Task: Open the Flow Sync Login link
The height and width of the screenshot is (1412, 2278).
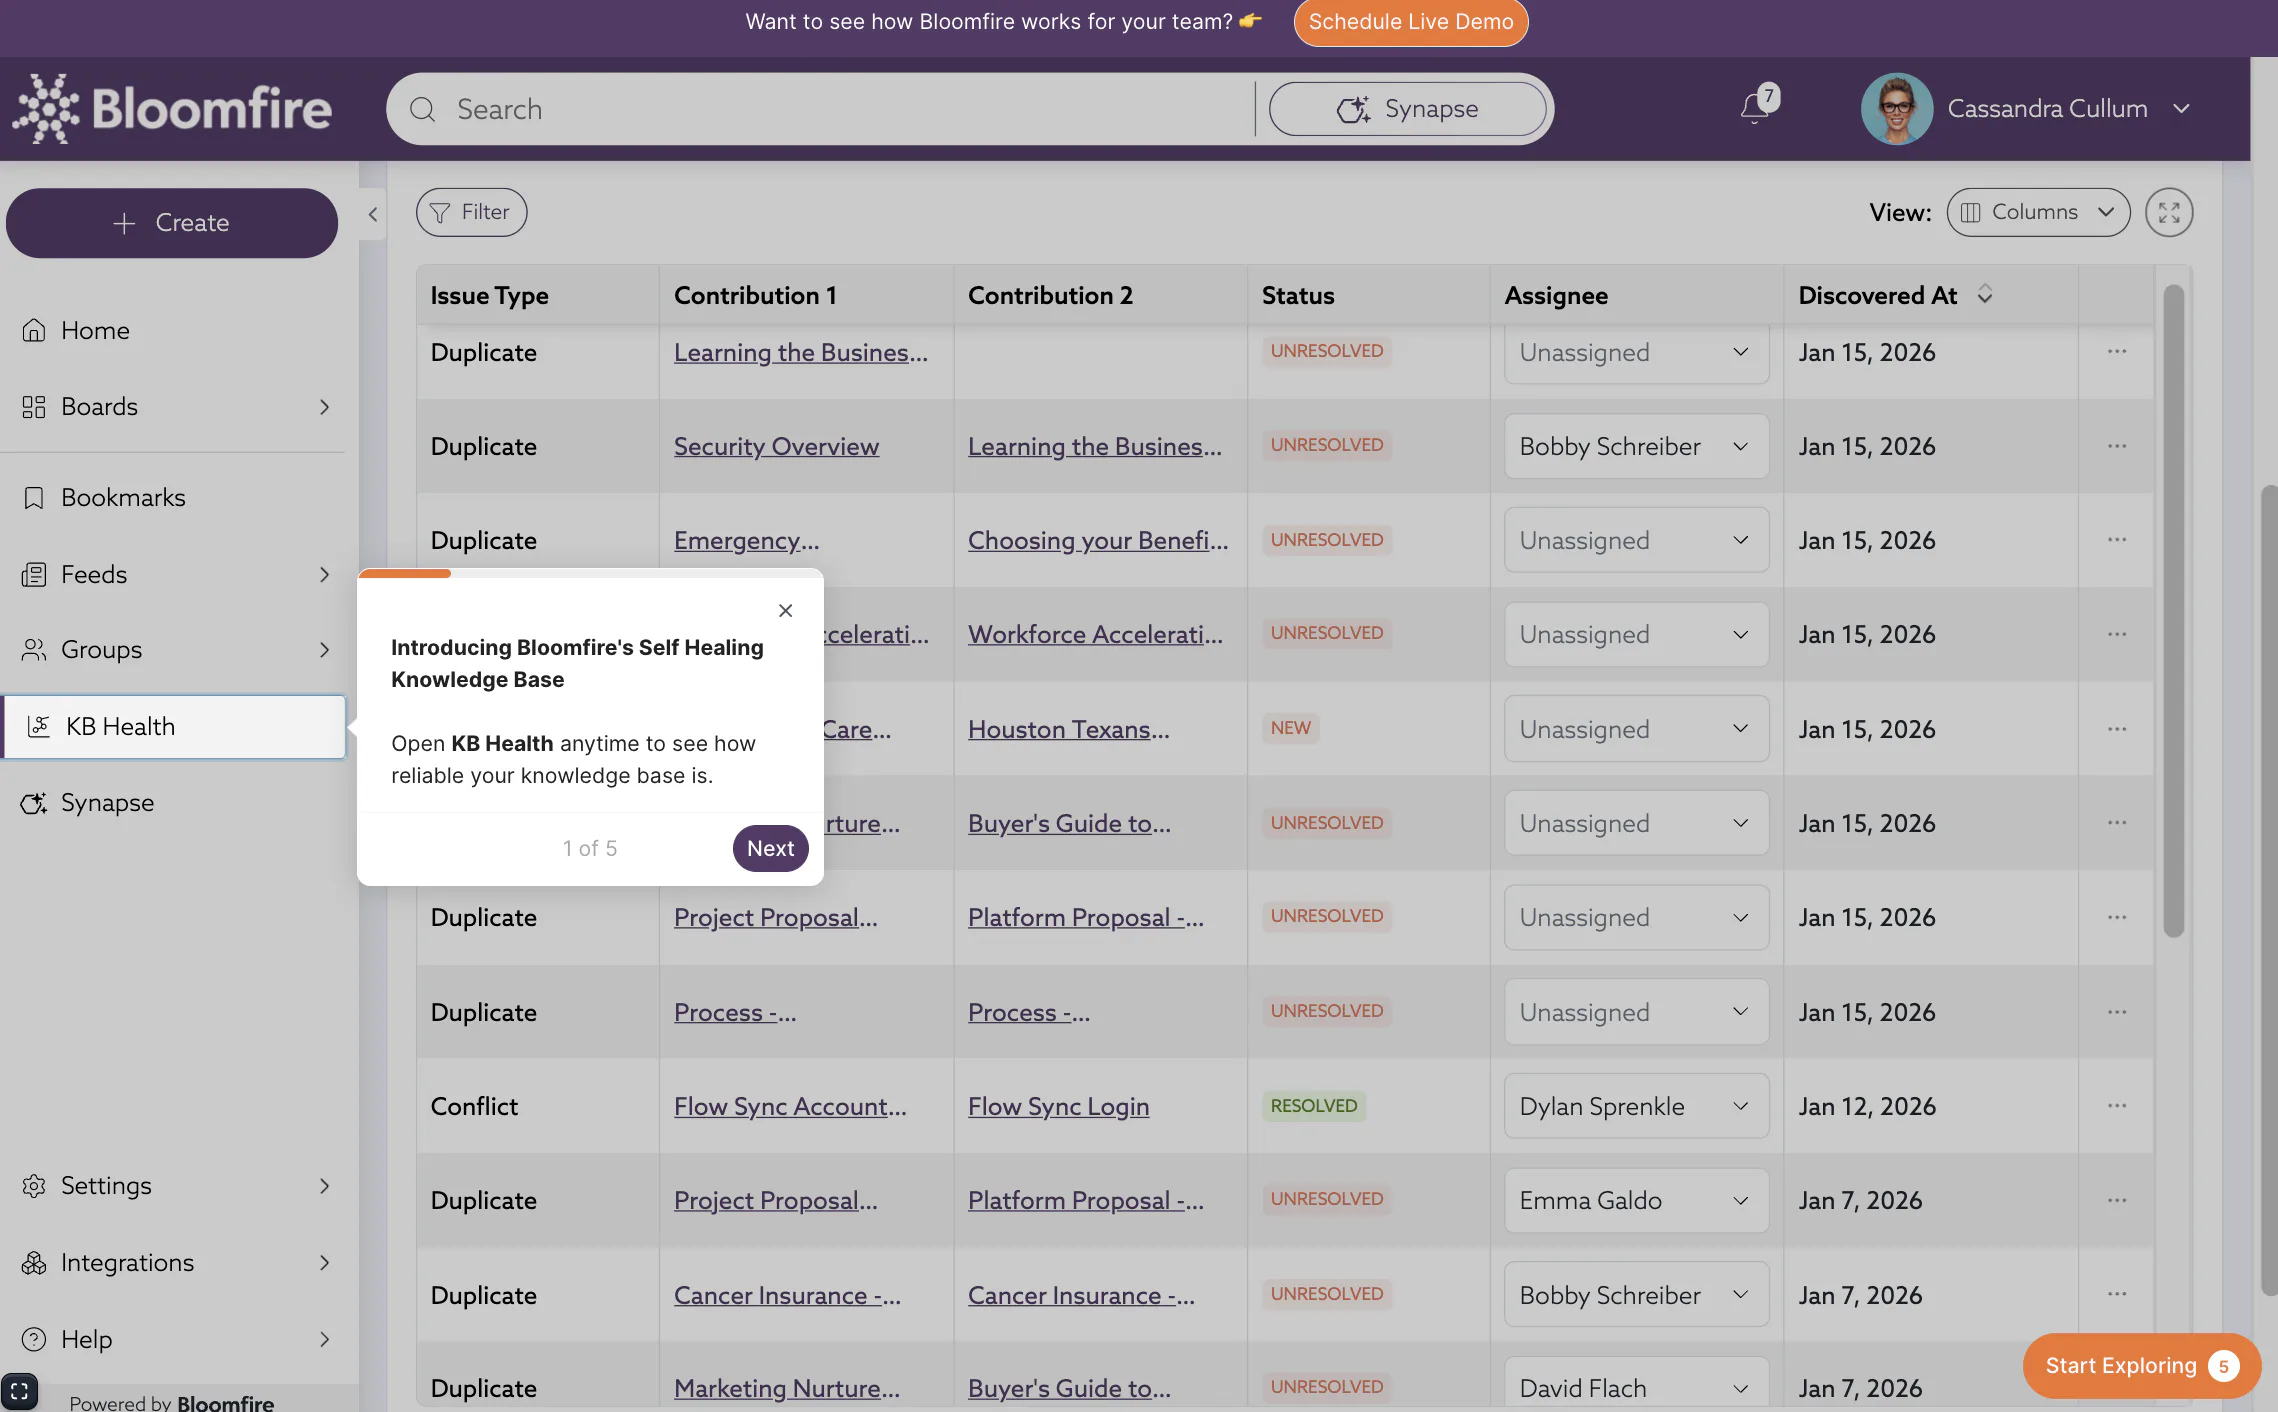Action: 1058,1106
